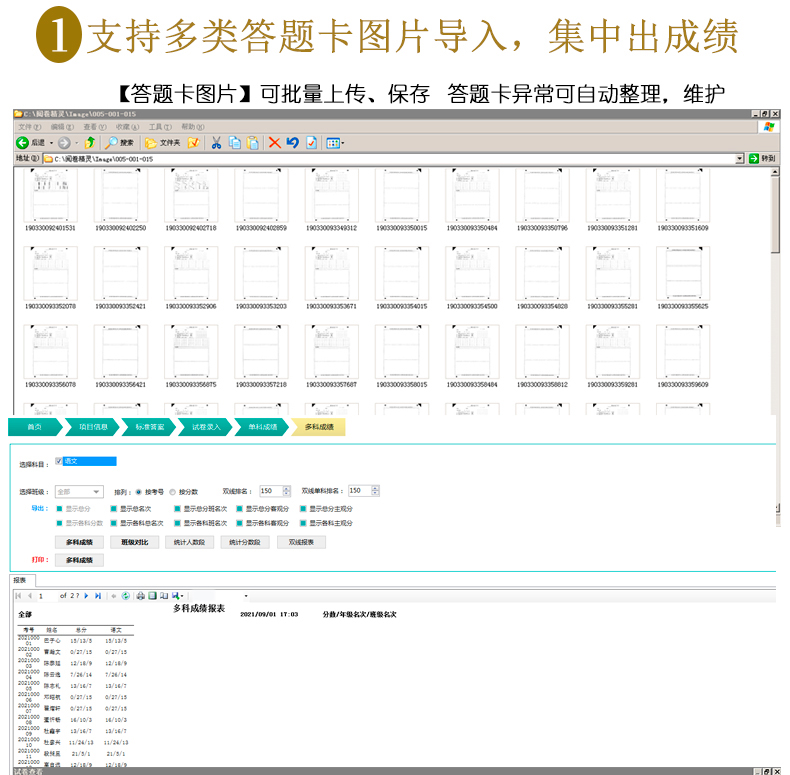Click the red Delete X icon

pos(274,143)
